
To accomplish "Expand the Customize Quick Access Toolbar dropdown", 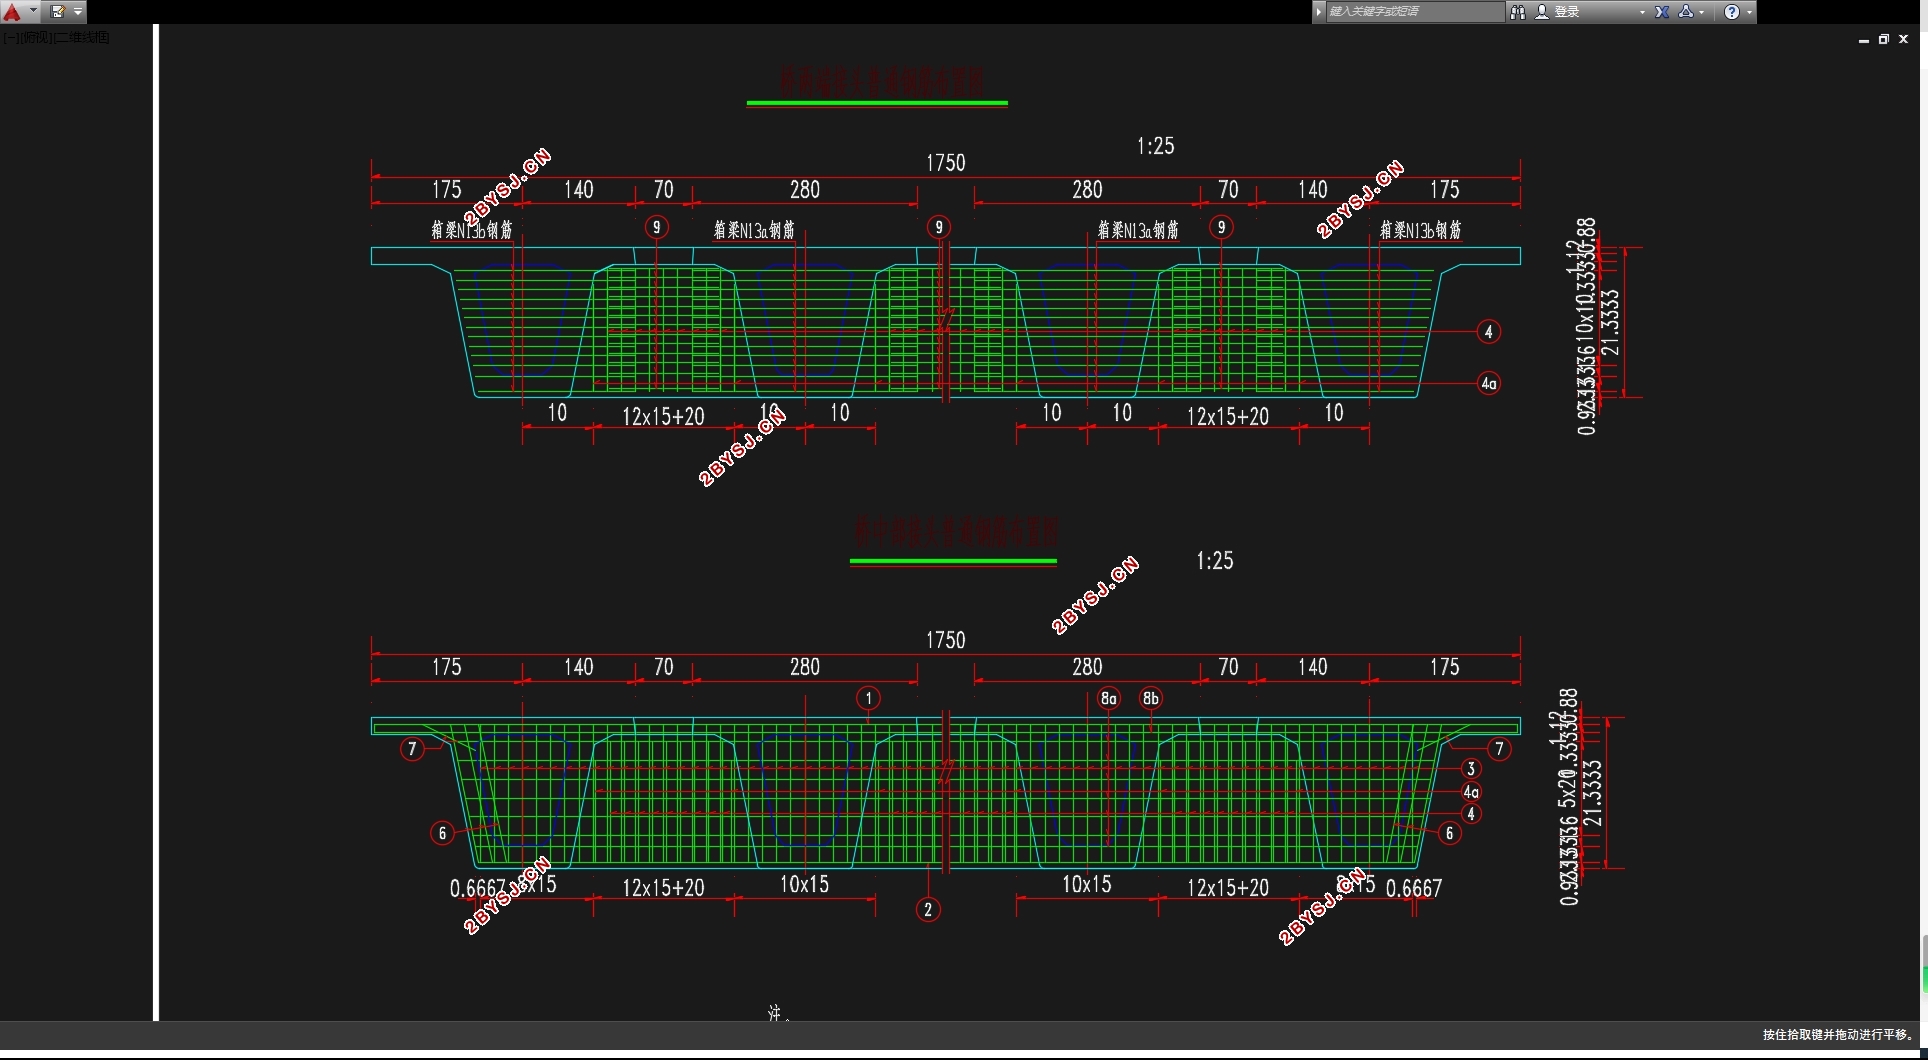I will (78, 12).
